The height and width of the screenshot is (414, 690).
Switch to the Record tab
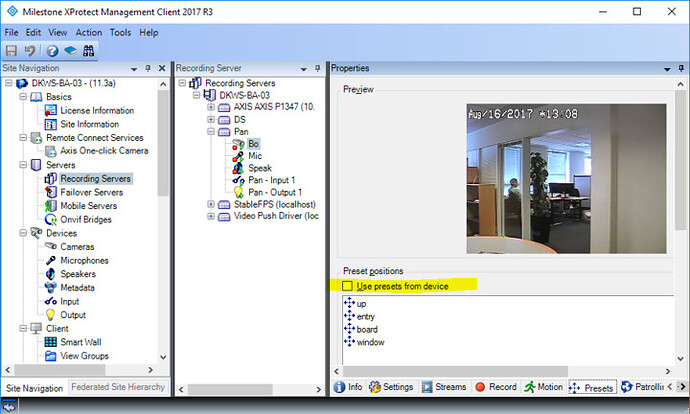[495, 387]
